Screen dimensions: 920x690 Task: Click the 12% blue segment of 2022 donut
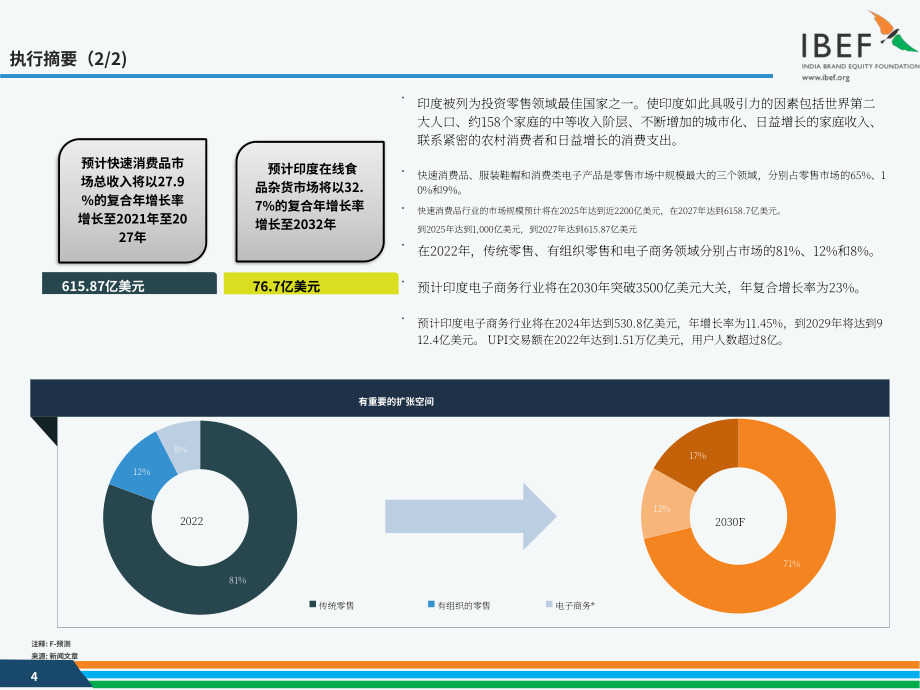[x=141, y=471]
